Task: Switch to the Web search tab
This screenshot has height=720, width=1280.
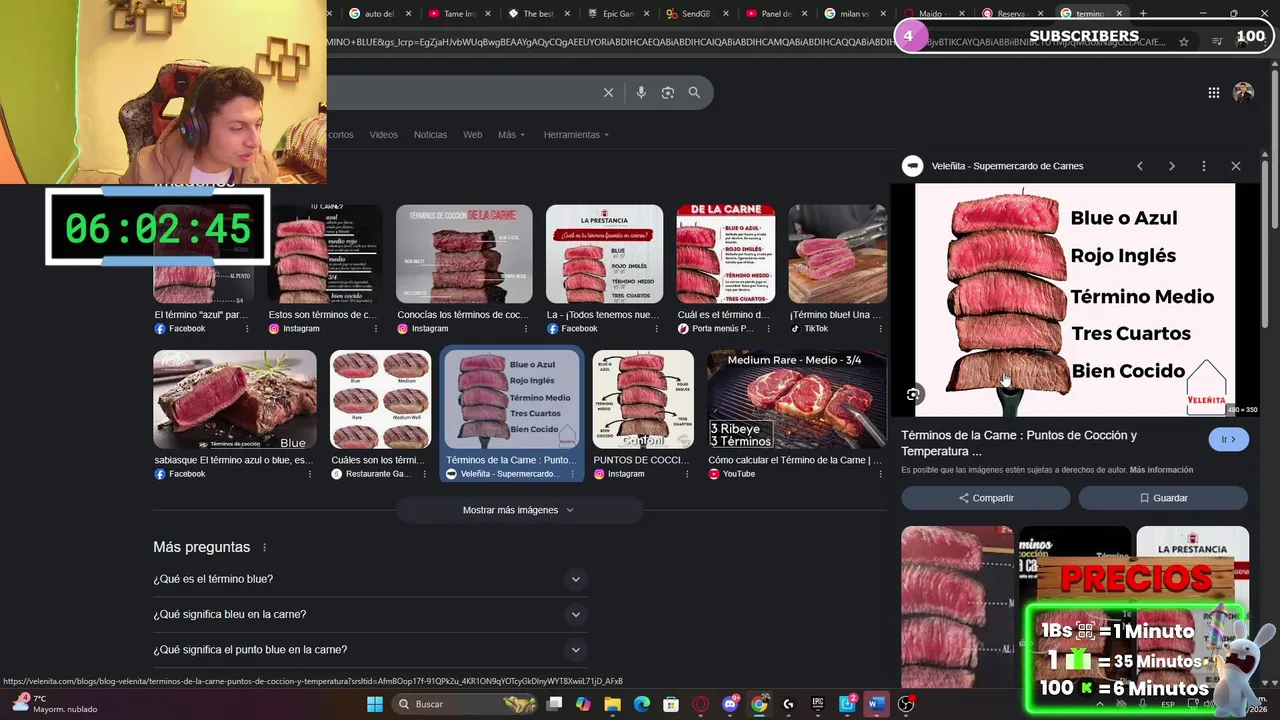Action: point(472,135)
